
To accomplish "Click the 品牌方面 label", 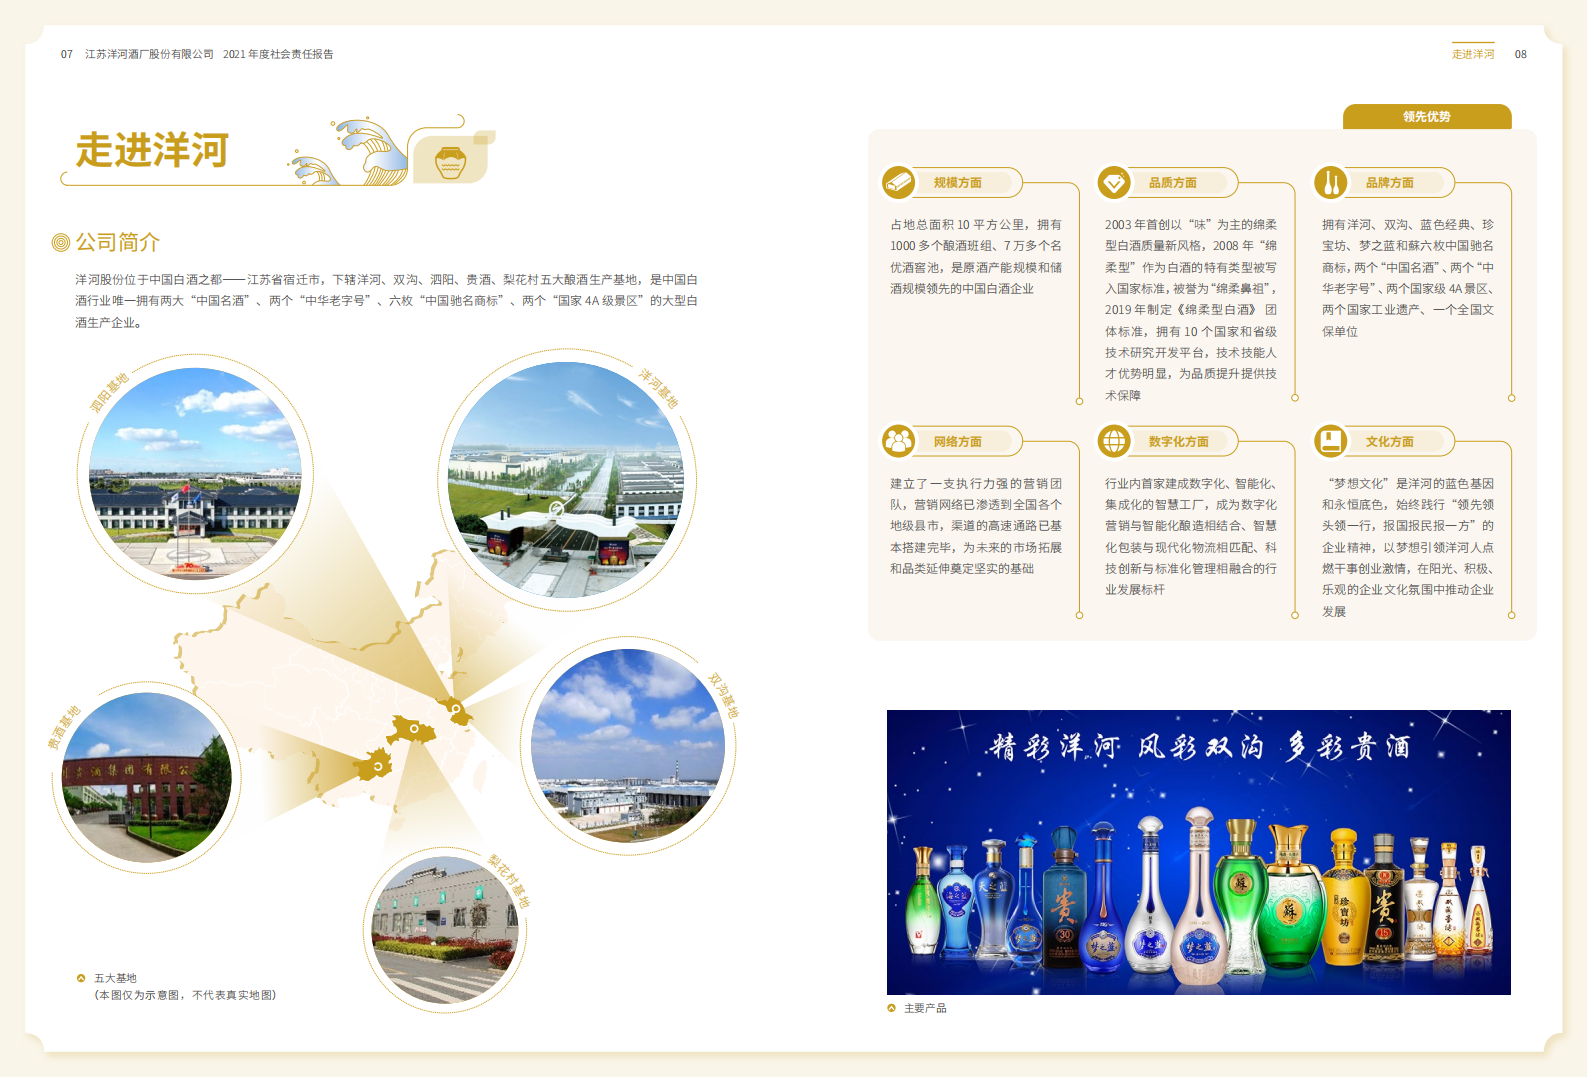I will (x=1390, y=183).
